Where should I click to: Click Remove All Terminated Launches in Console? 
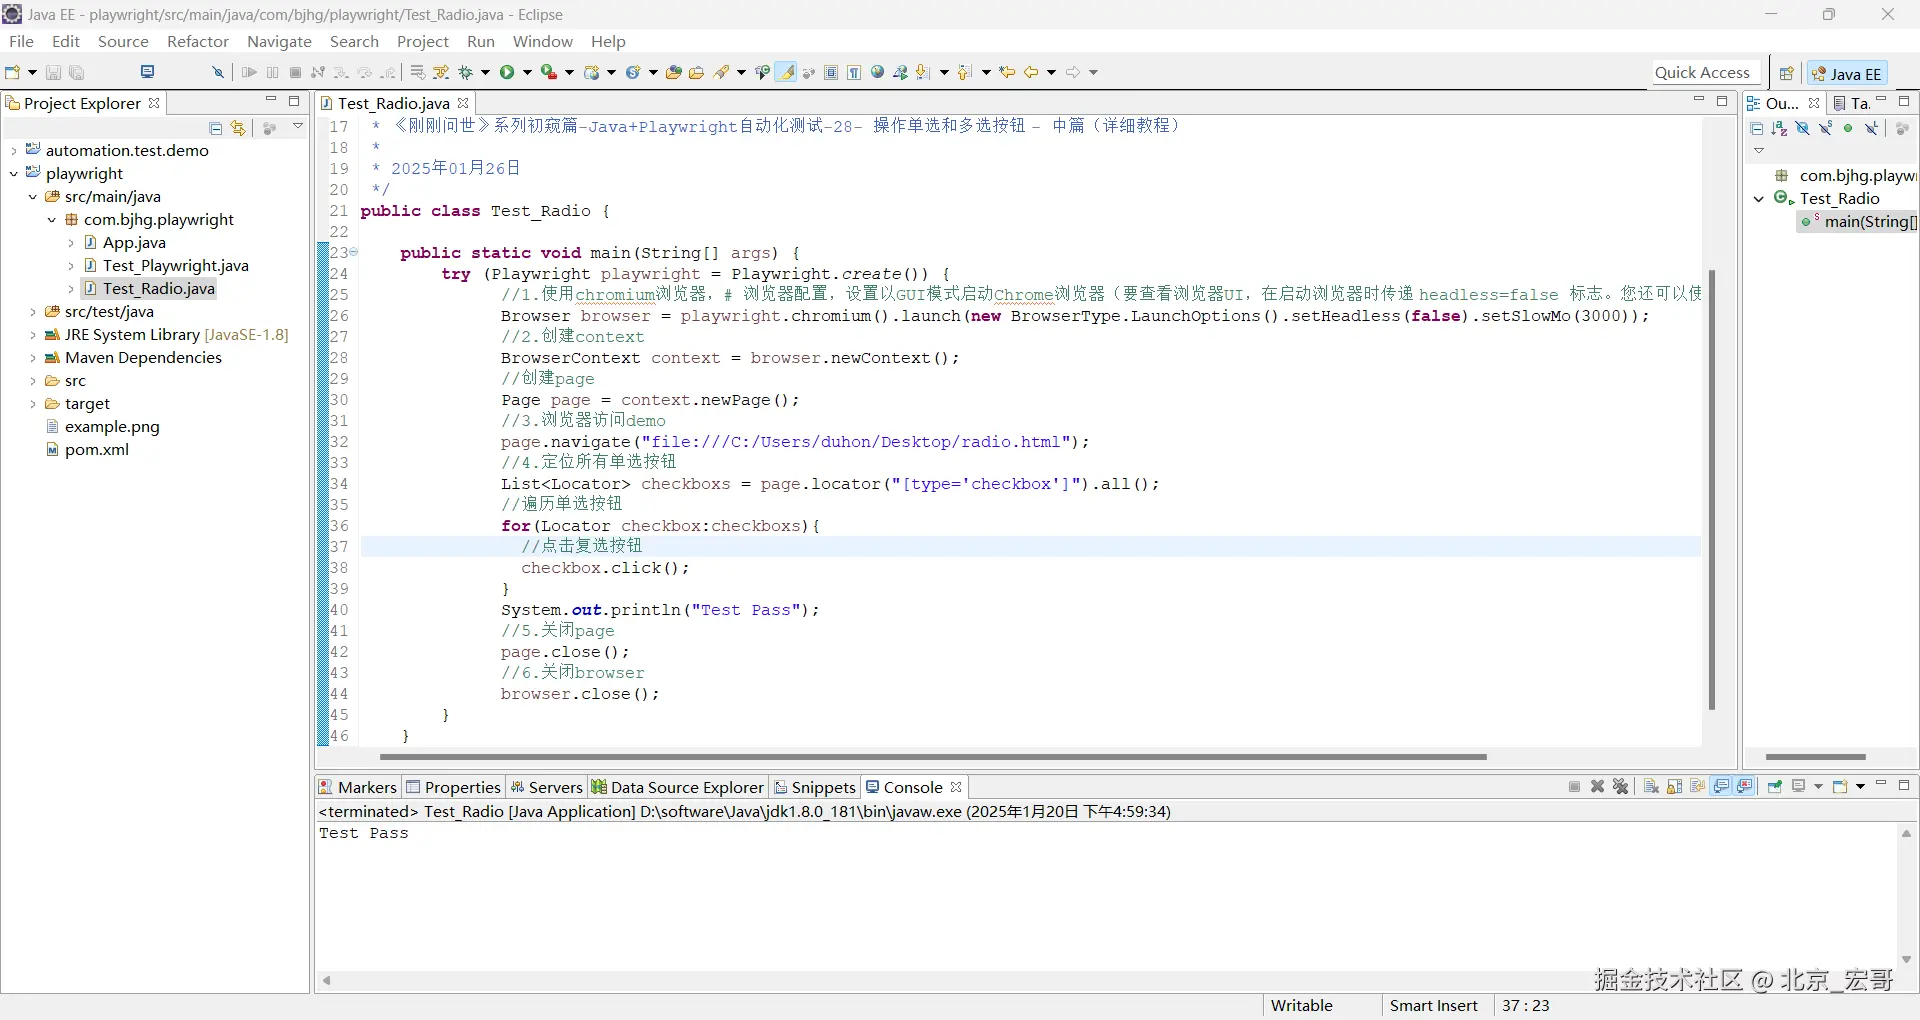[x=1621, y=787]
